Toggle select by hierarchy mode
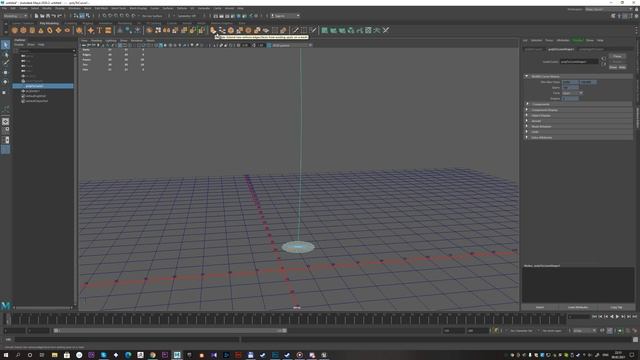The image size is (640, 360). tap(76, 16)
